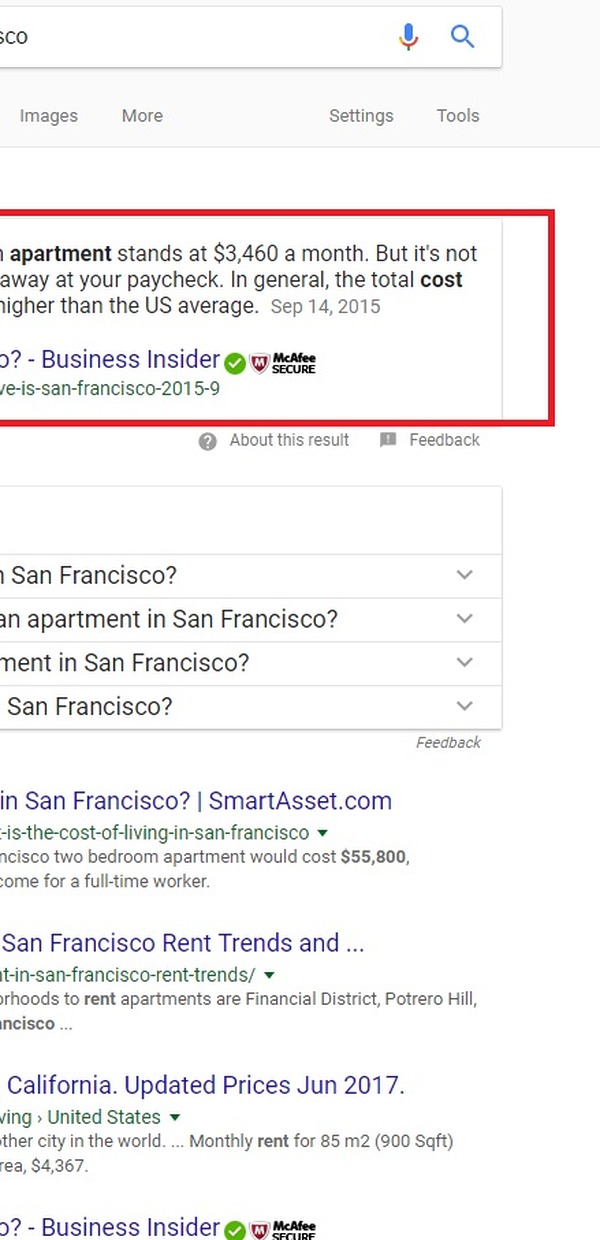Click in the search input field
This screenshot has height=1240, width=600.
tap(190, 37)
